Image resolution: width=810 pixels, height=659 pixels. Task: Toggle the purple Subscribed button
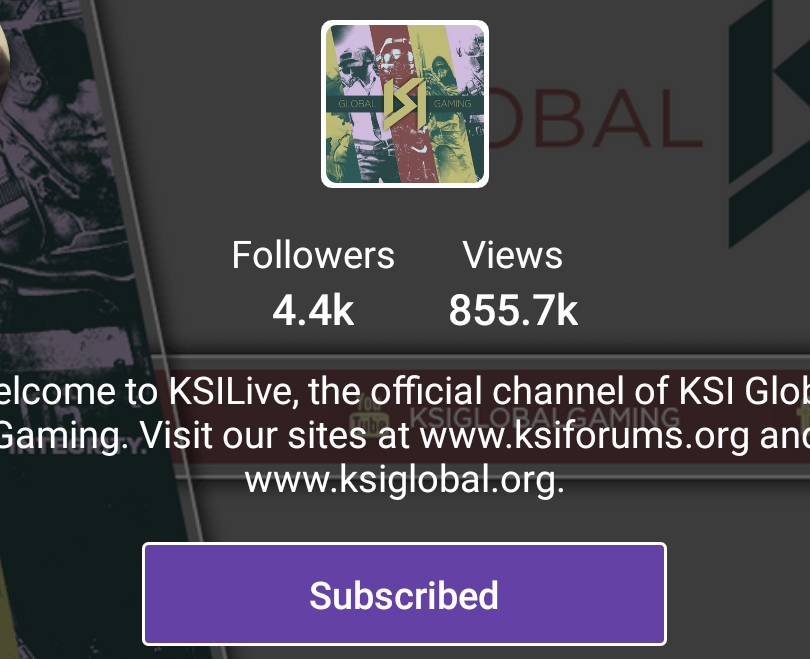(x=404, y=594)
